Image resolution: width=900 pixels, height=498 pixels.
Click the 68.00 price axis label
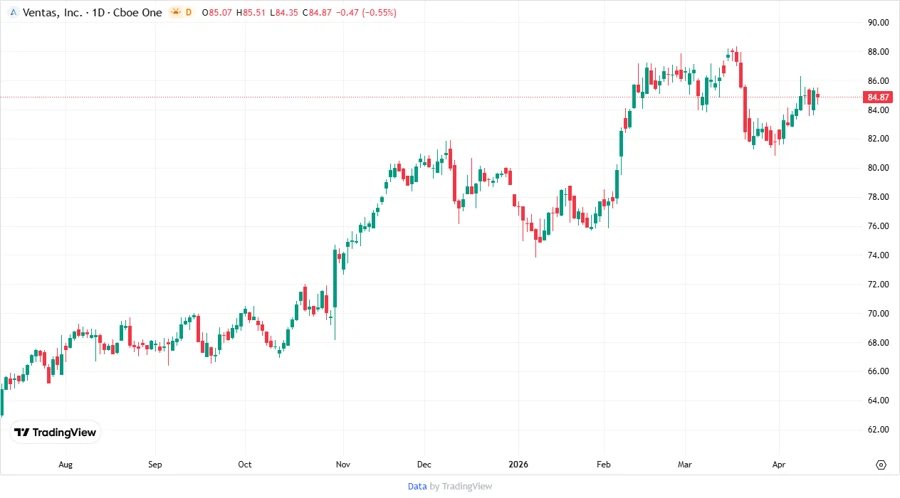tap(878, 343)
